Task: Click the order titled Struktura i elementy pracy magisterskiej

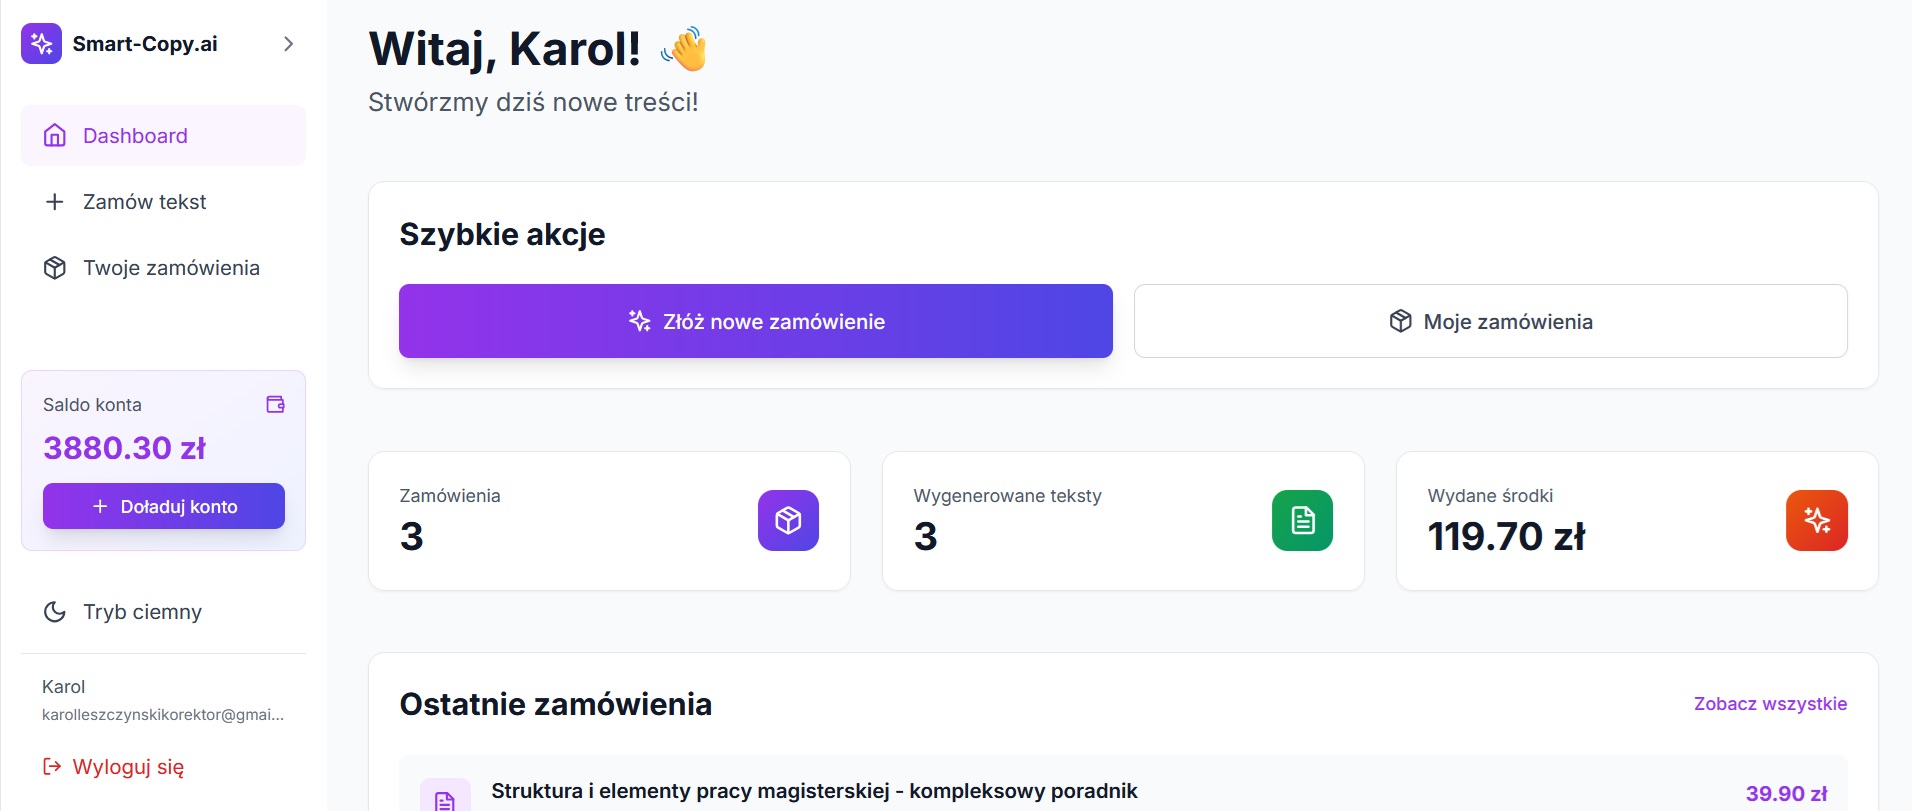Action: tap(813, 790)
